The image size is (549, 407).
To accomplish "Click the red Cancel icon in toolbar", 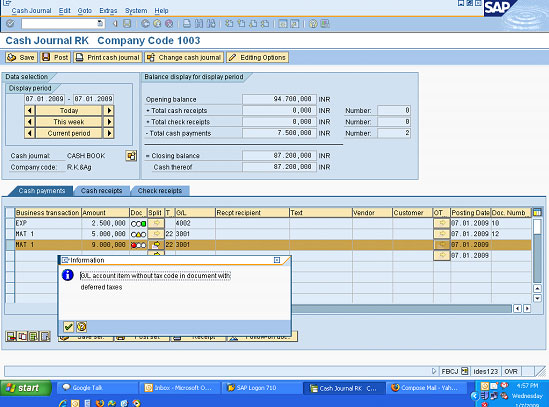I will pos(169,23).
